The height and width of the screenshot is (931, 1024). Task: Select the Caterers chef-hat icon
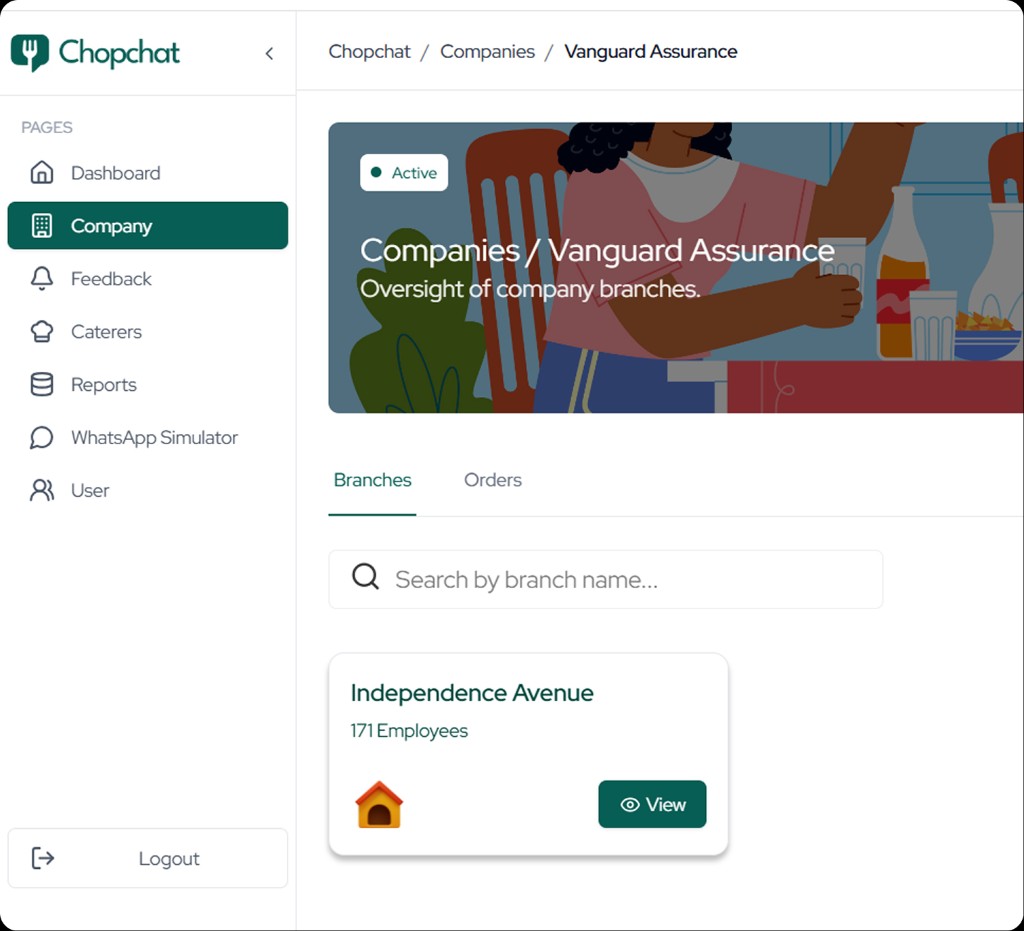[x=41, y=331]
